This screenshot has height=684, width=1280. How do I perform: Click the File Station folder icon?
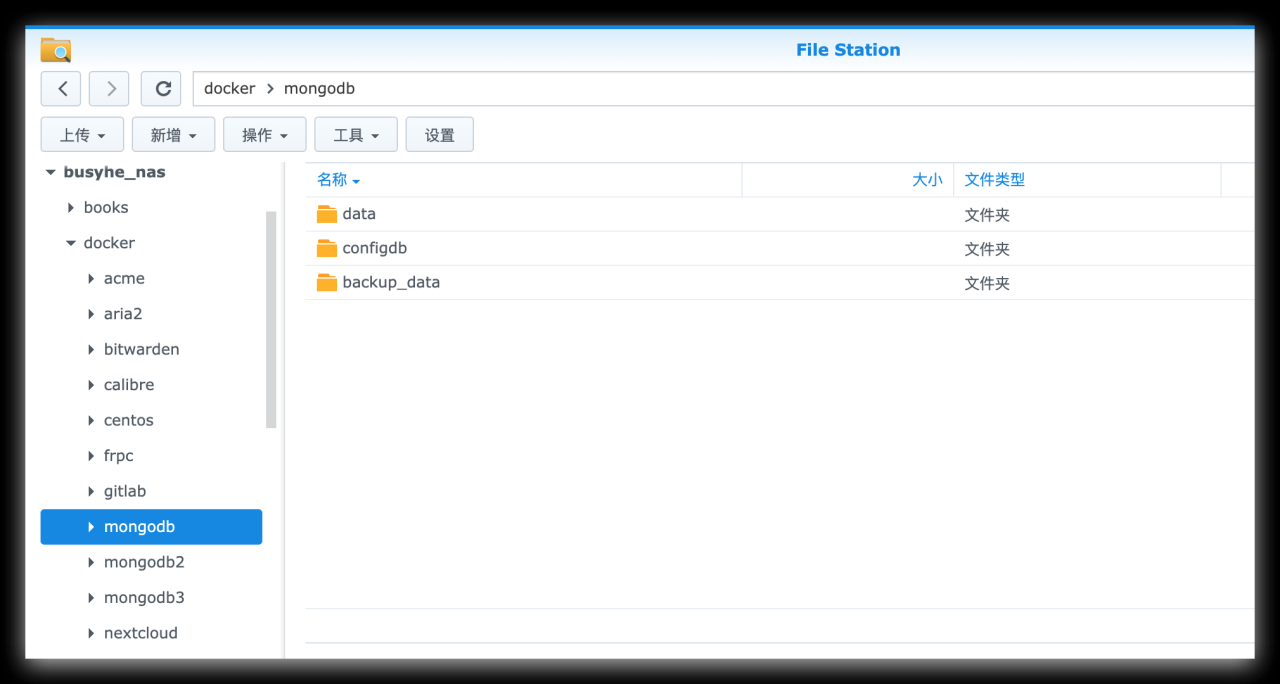(56, 50)
